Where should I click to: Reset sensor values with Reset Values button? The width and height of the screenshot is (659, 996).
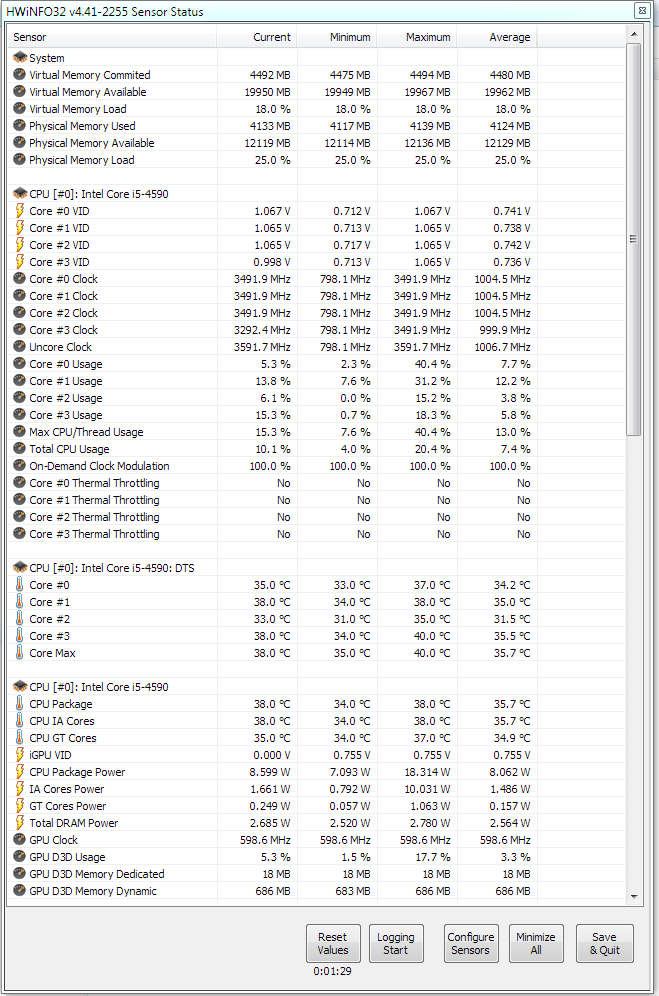(333, 943)
